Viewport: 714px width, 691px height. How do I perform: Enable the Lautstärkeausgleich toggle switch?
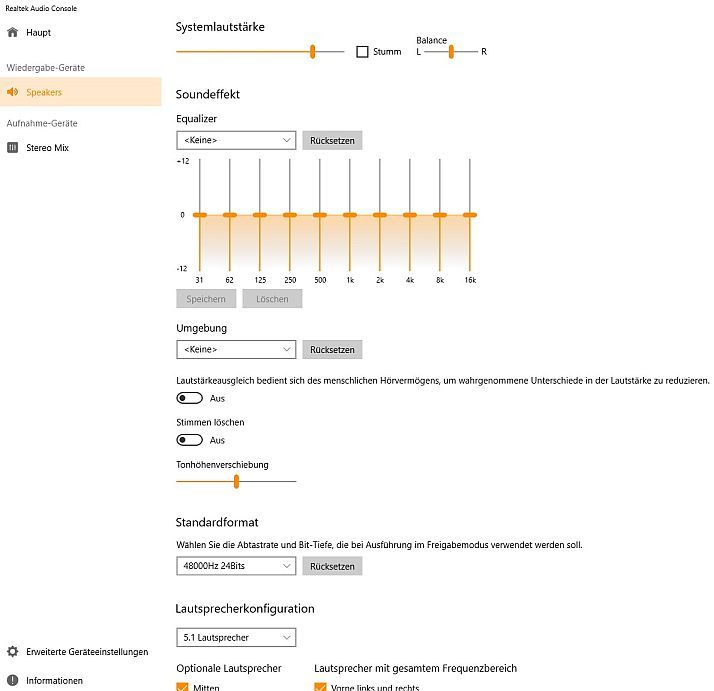[189, 398]
